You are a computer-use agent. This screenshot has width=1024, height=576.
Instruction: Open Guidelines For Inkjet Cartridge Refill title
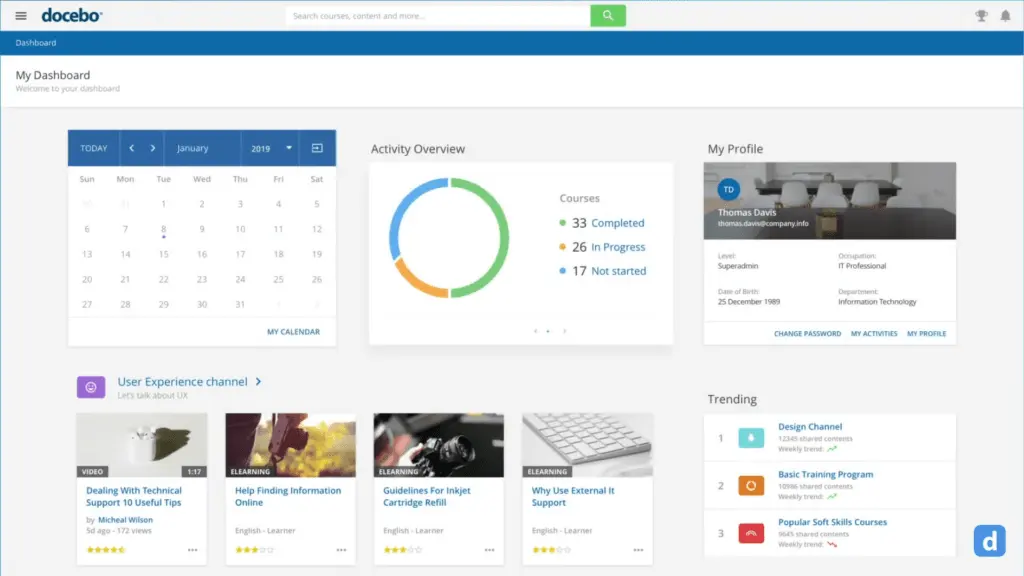pyautogui.click(x=426, y=496)
